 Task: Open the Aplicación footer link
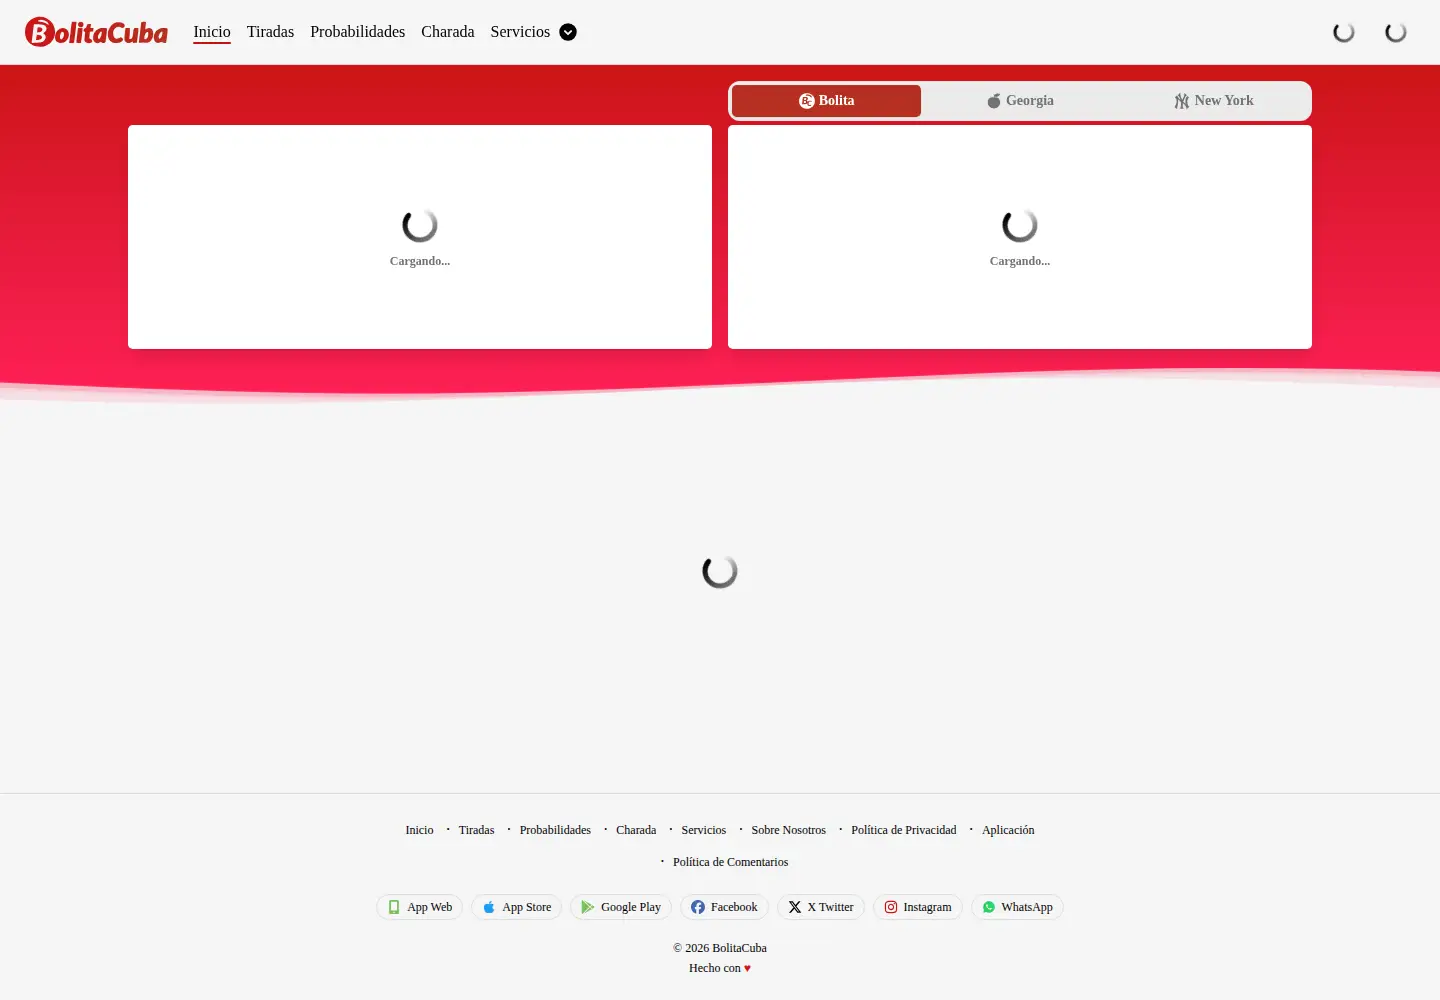click(1008, 830)
